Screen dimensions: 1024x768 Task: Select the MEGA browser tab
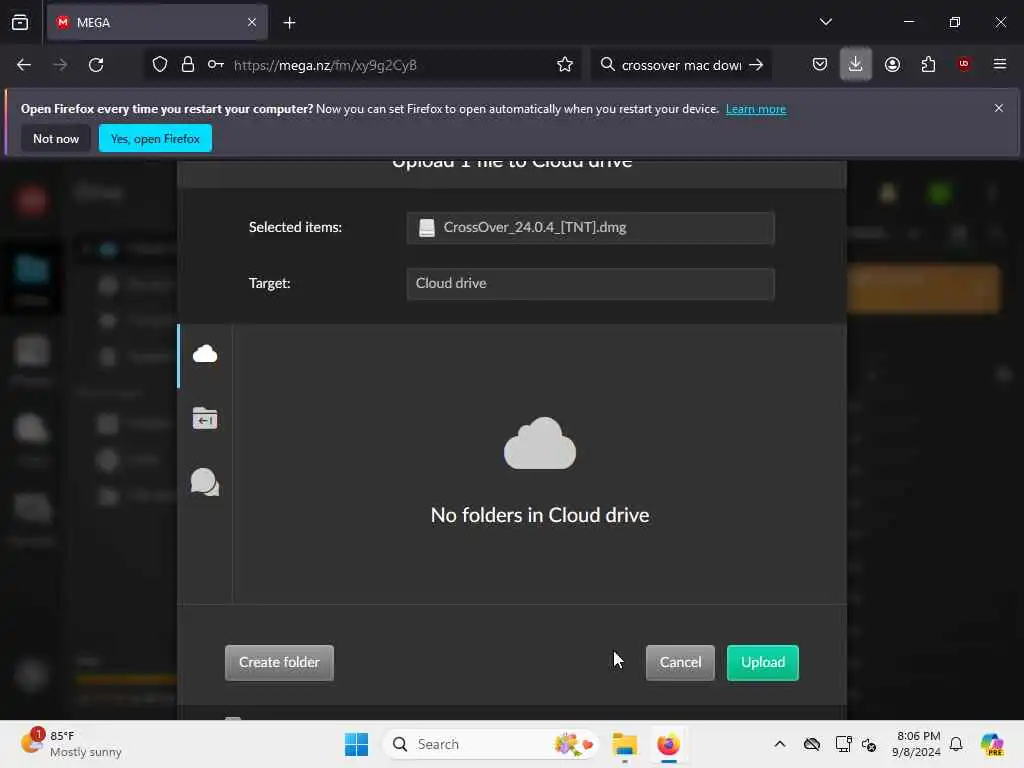[157, 23]
